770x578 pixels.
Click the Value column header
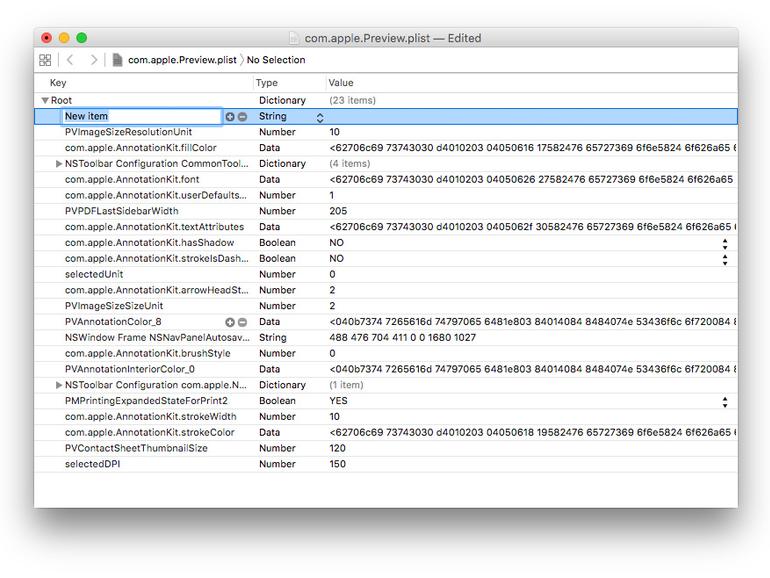click(x=341, y=83)
